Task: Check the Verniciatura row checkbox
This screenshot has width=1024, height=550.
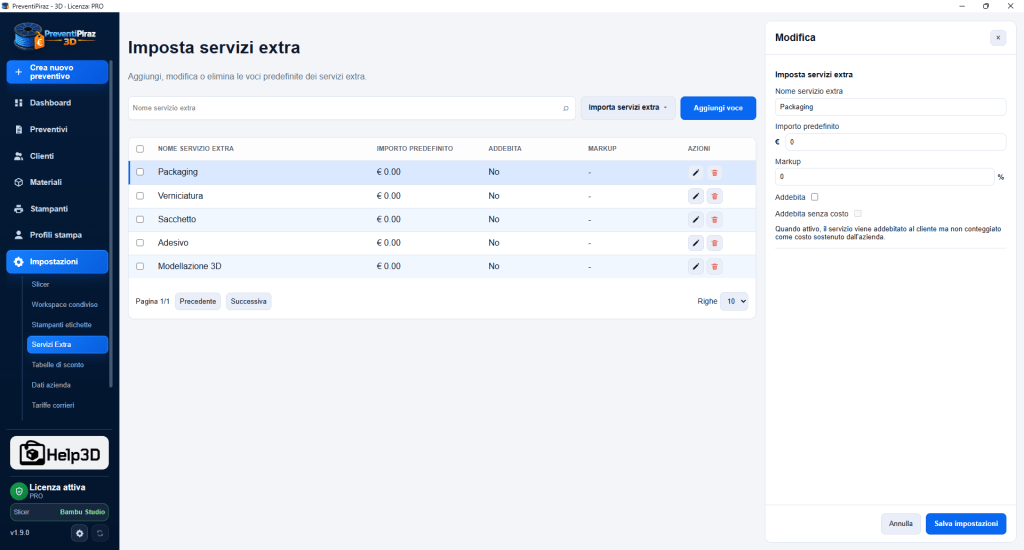Action: tap(140, 196)
